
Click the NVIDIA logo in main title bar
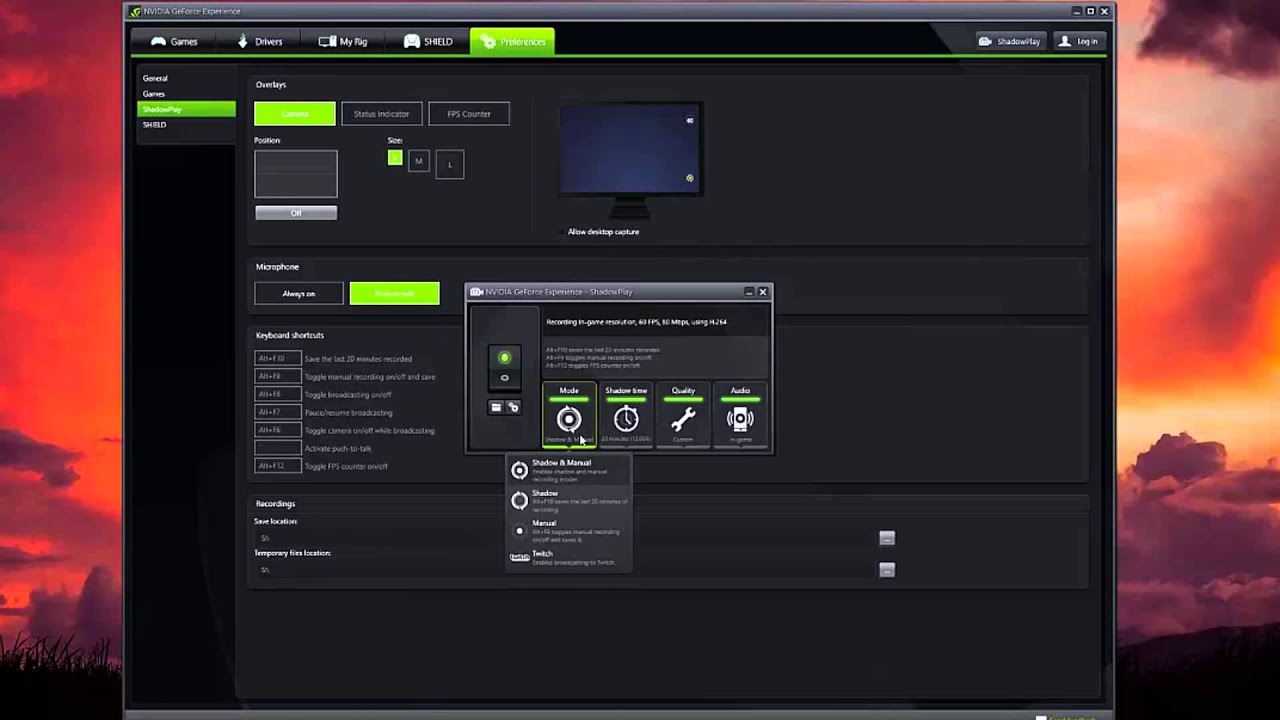tap(135, 11)
